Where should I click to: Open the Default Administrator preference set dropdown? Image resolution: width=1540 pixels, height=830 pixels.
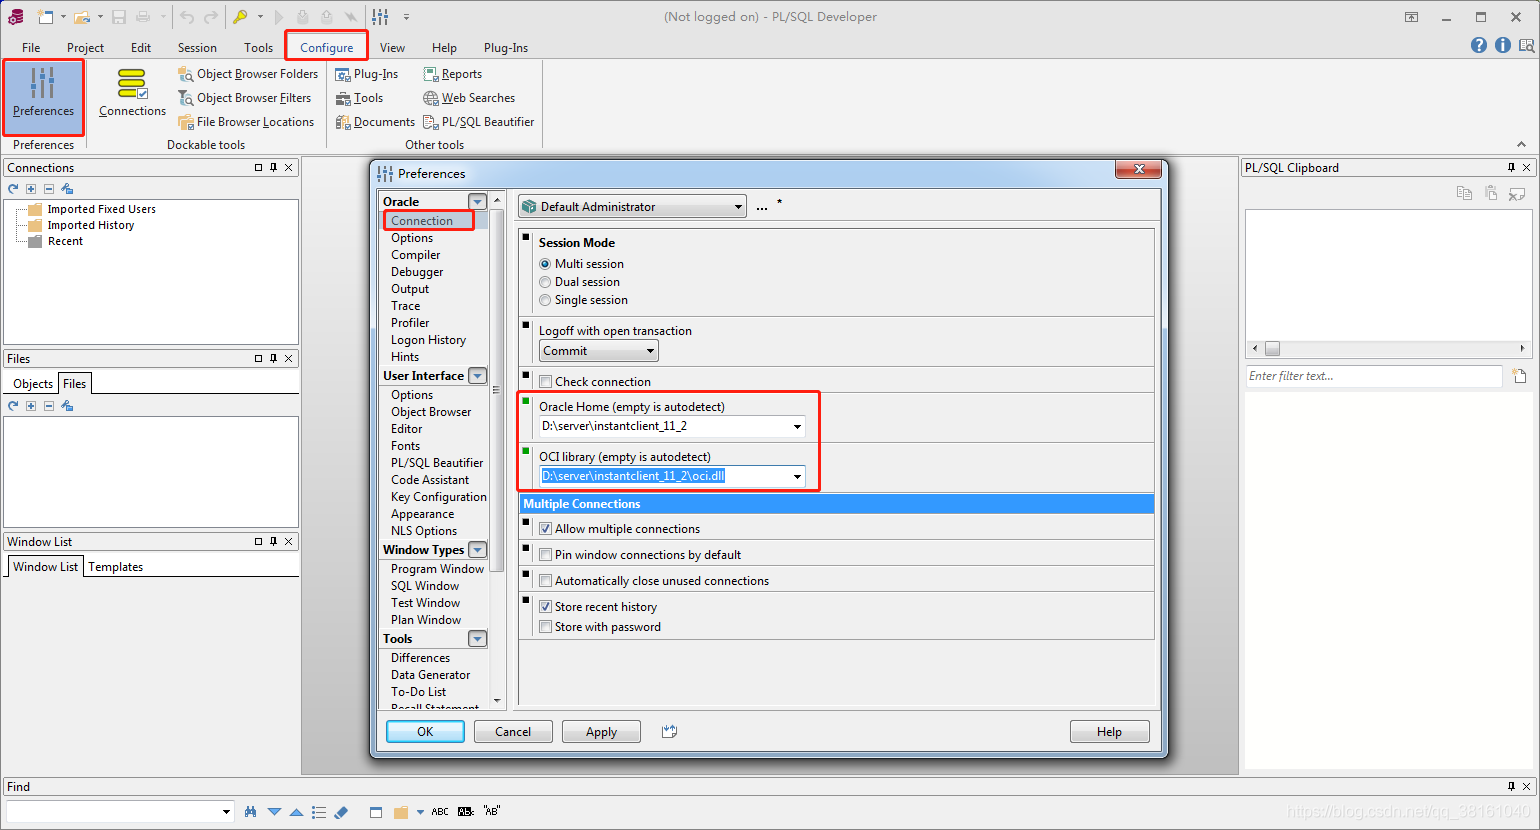pos(632,207)
